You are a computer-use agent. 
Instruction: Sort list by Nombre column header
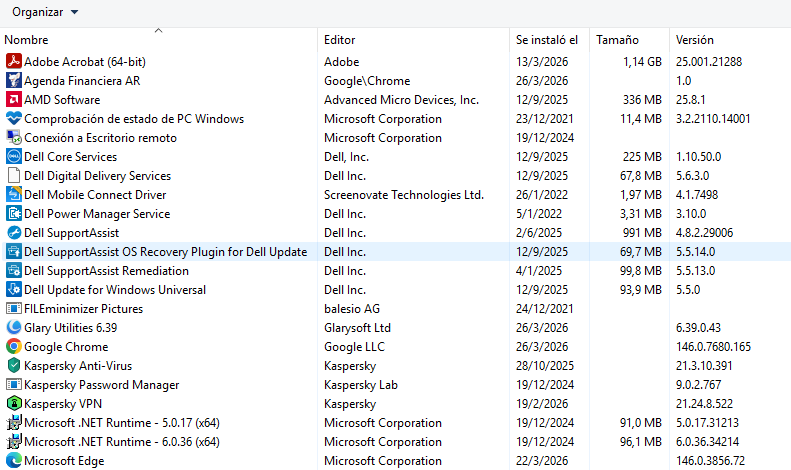(x=26, y=40)
